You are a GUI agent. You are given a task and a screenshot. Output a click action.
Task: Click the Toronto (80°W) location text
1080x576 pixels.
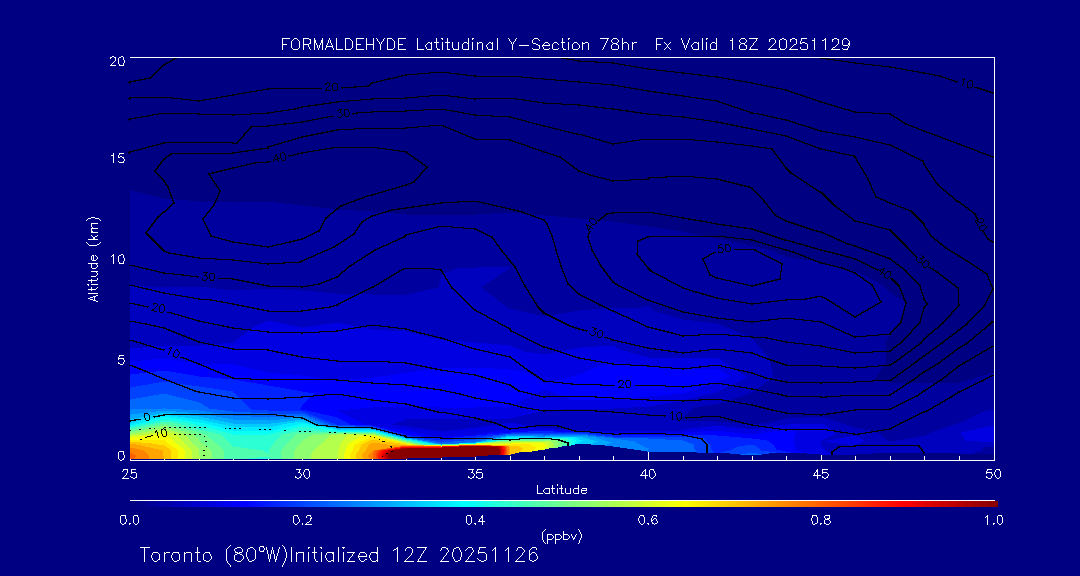[x=212, y=555]
